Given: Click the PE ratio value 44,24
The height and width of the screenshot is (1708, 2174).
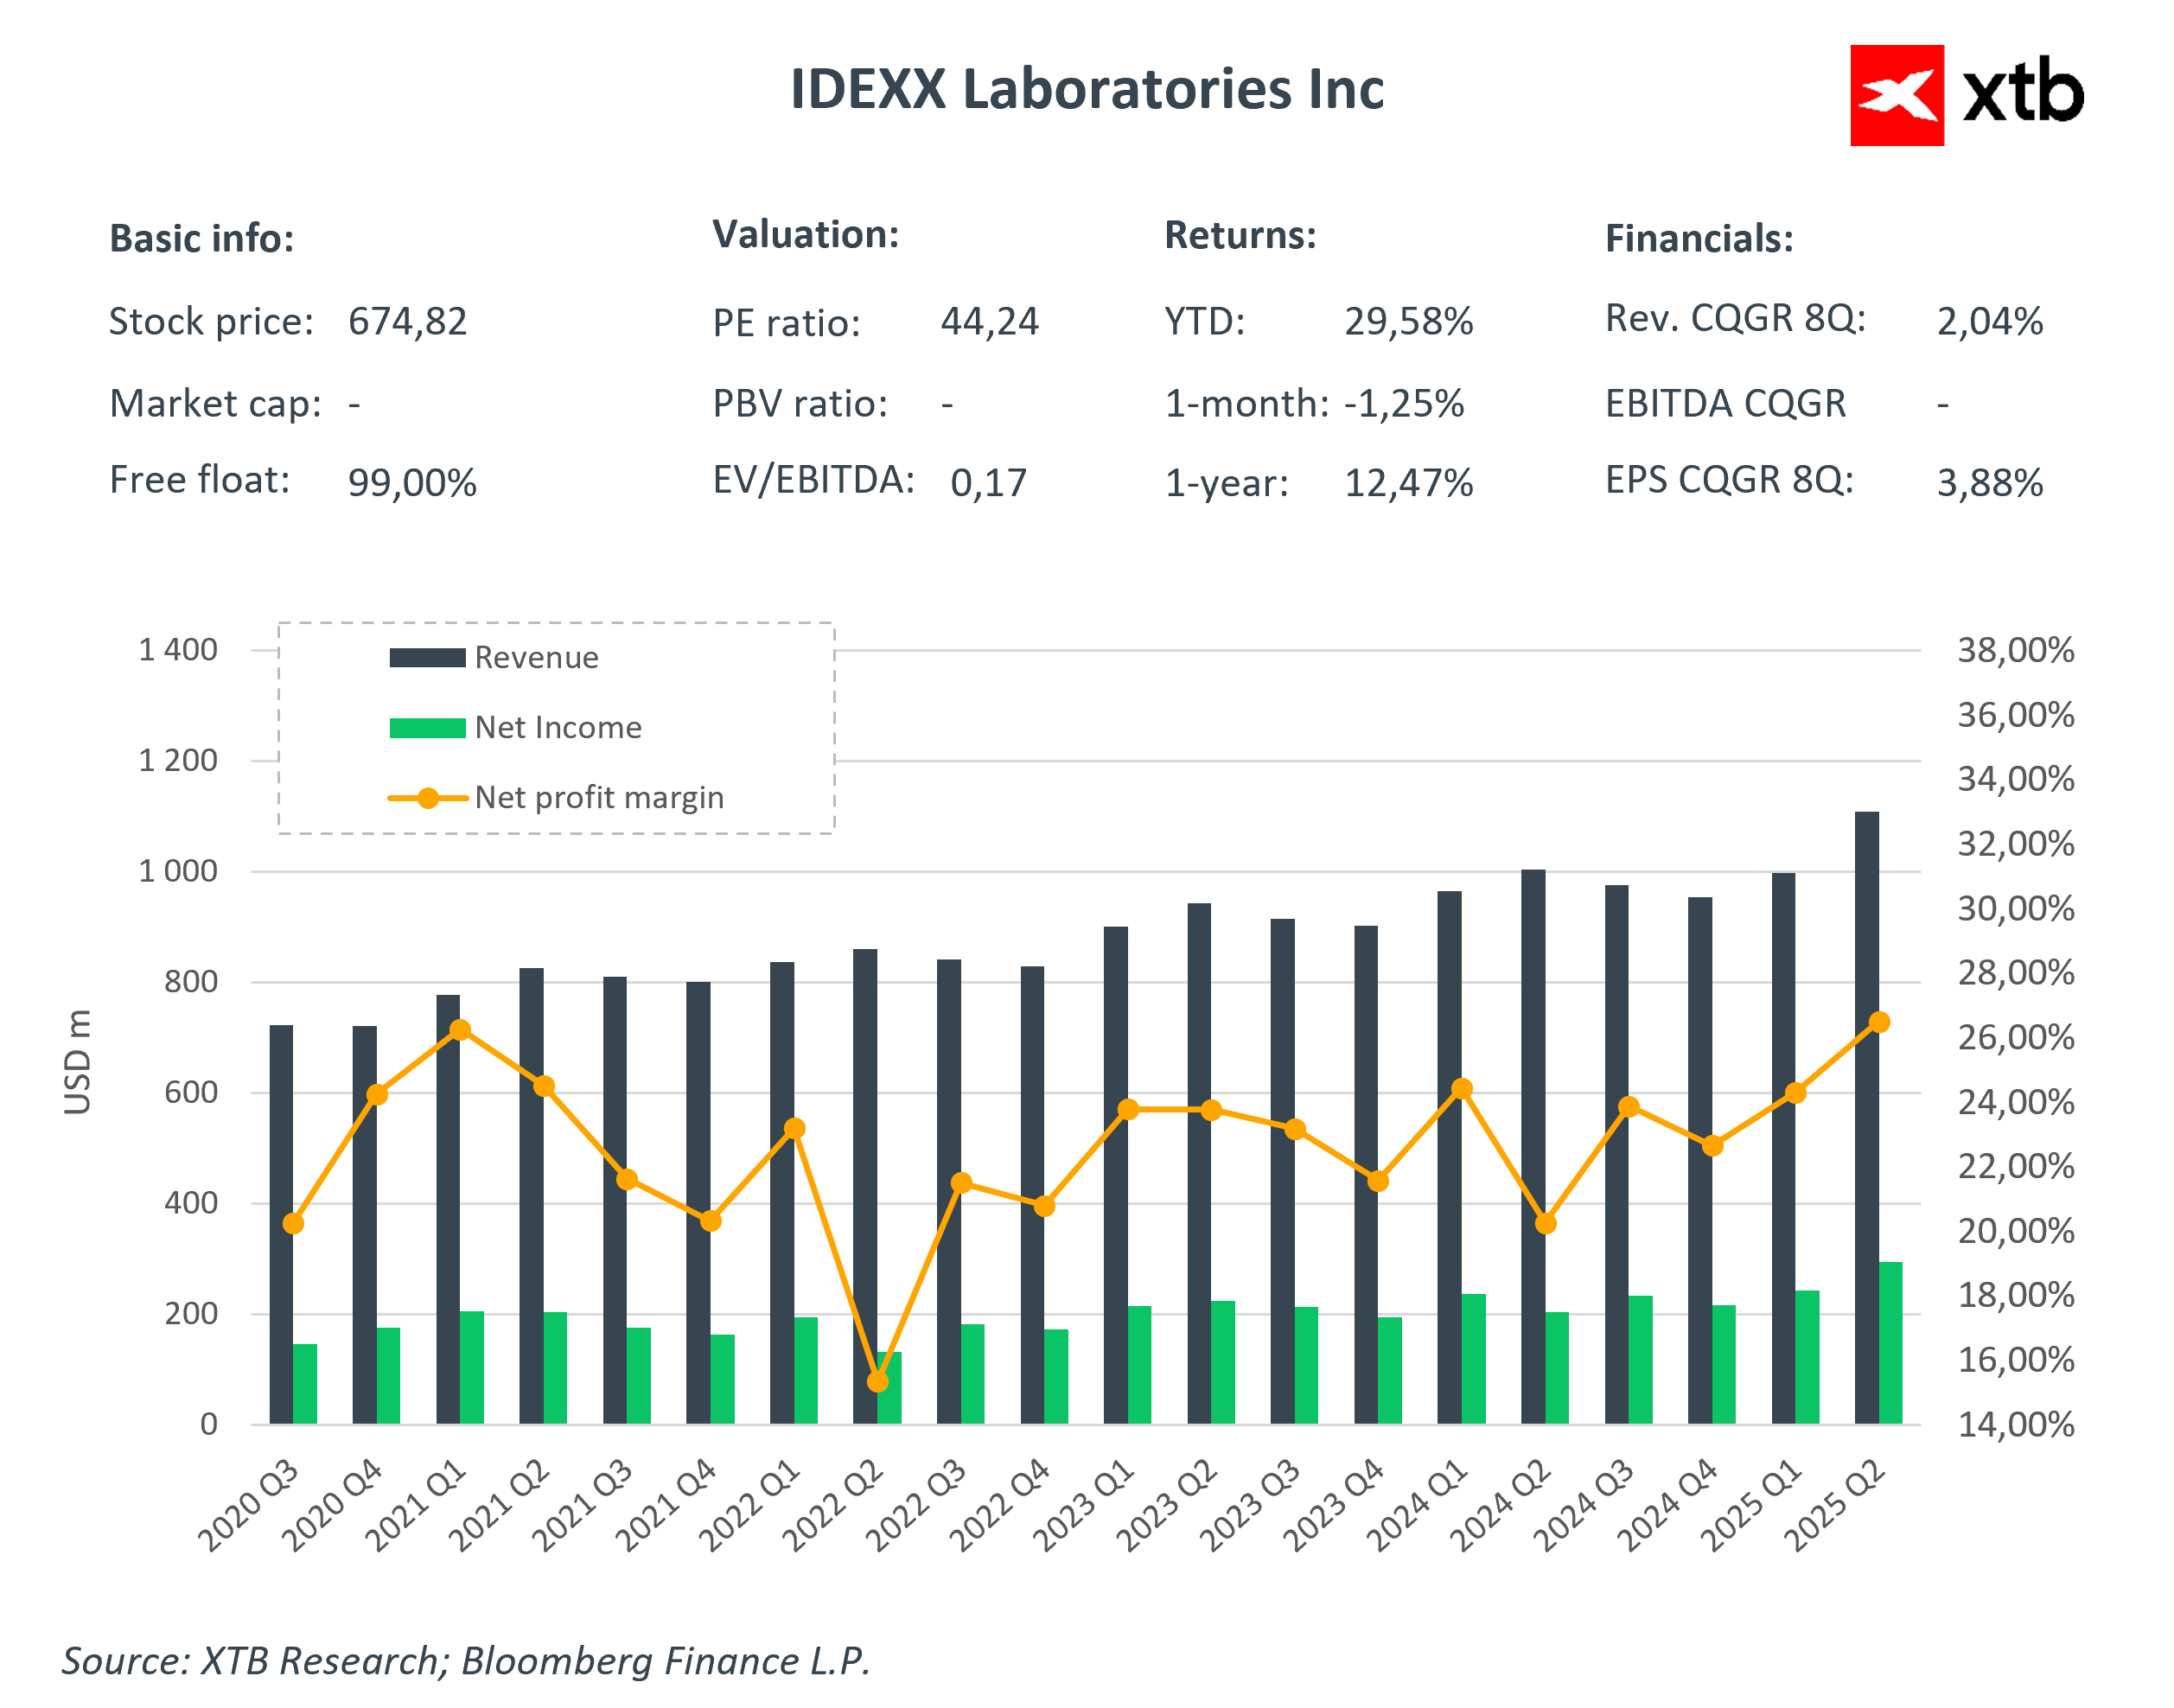Looking at the screenshot, I should click(989, 322).
